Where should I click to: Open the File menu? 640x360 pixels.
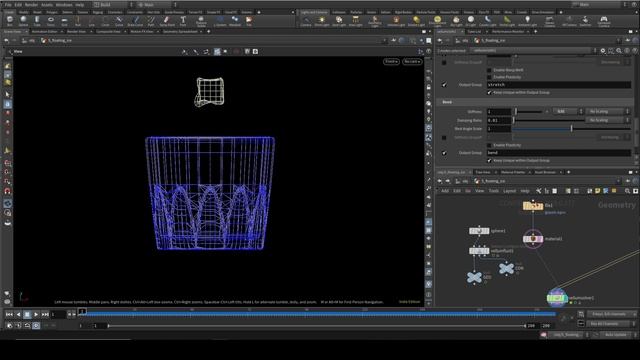pyautogui.click(x=8, y=4)
